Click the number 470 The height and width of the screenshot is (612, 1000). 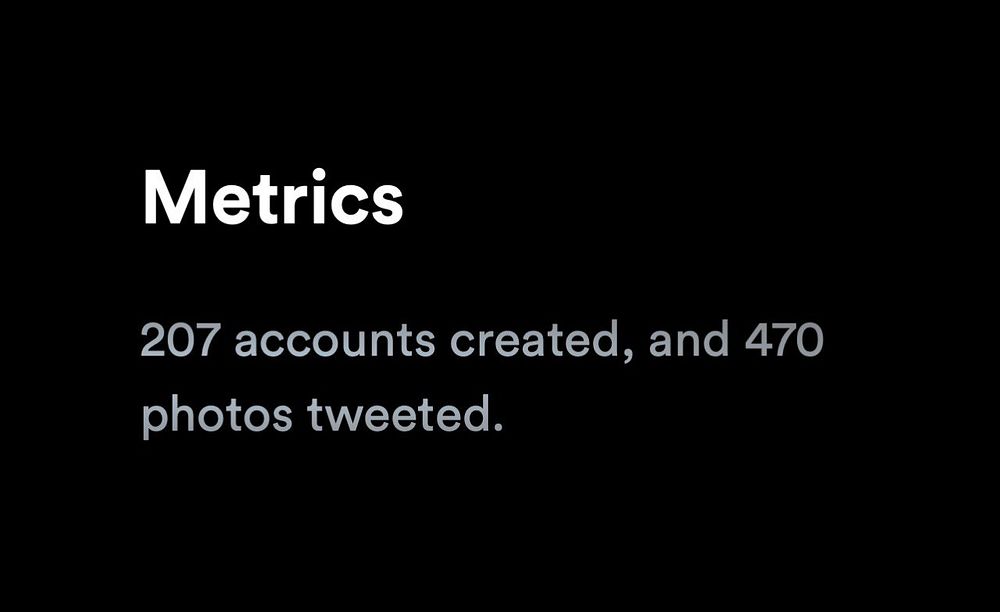(784, 340)
